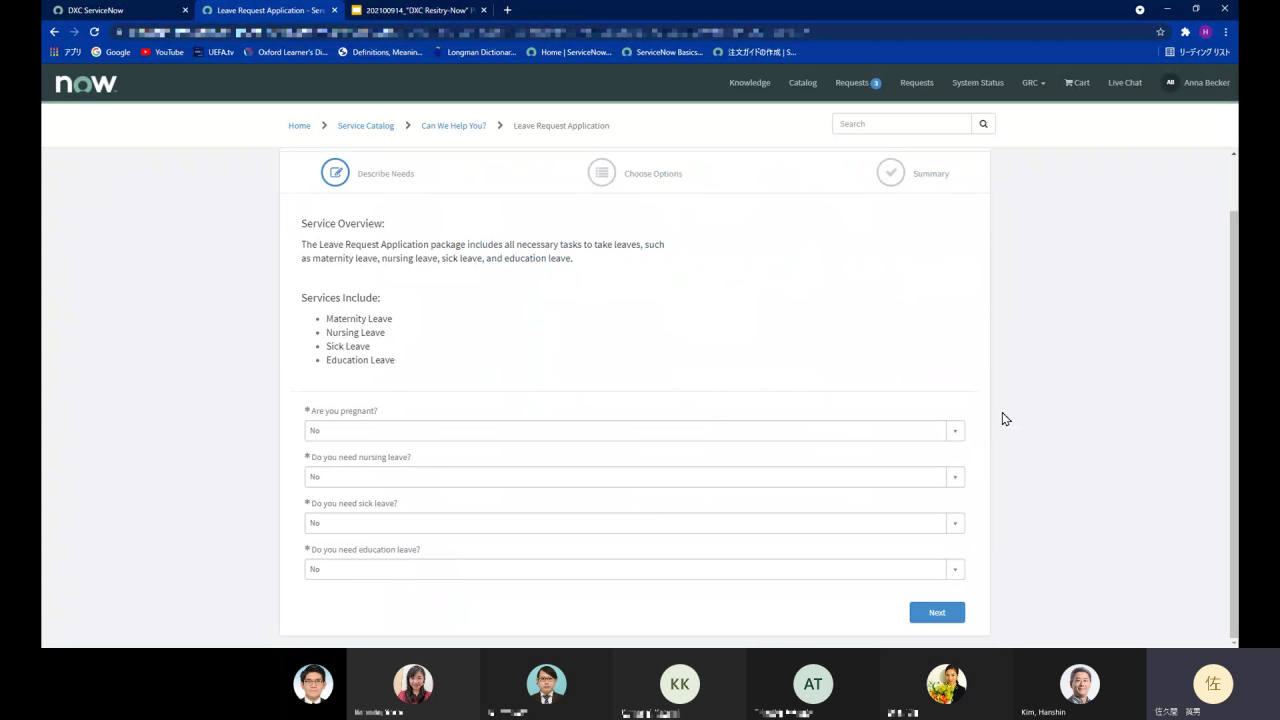This screenshot has height=720, width=1280.
Task: Click the Choose Options step icon
Action: click(601, 173)
